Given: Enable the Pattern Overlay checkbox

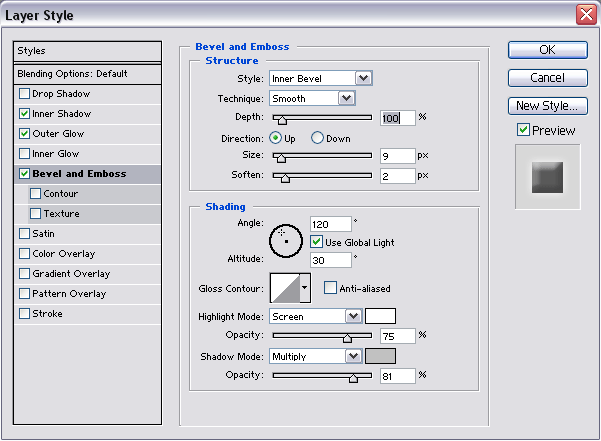Looking at the screenshot, I should pos(24,293).
